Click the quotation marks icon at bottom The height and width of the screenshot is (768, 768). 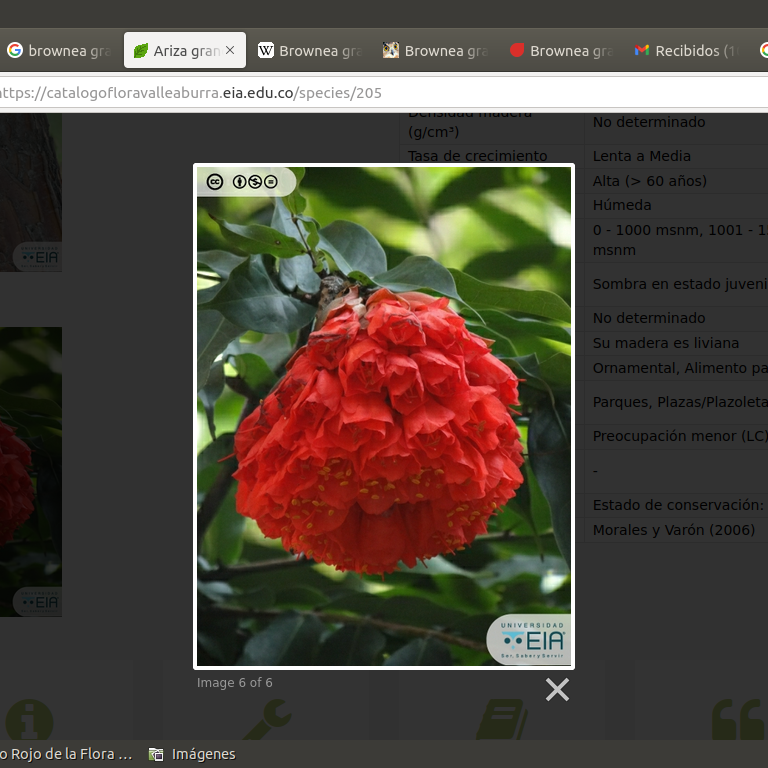(738, 720)
